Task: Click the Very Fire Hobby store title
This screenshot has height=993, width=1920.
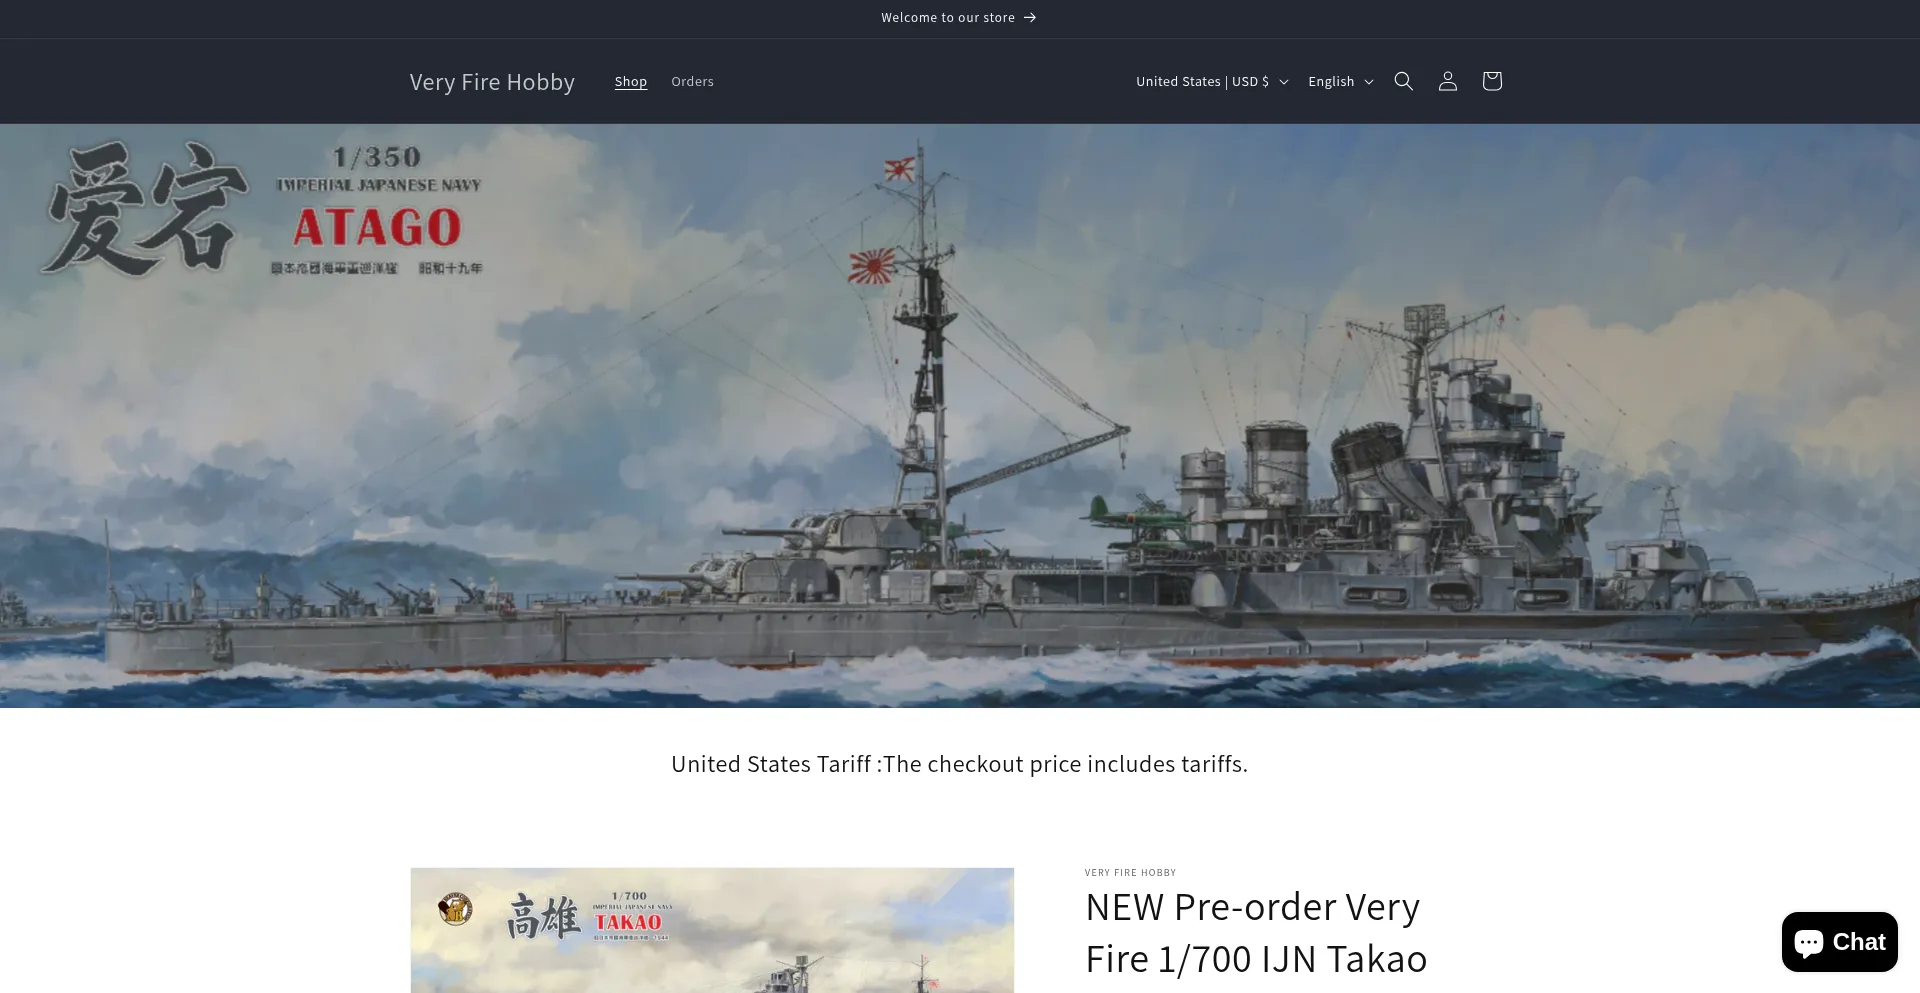Action: tap(492, 82)
